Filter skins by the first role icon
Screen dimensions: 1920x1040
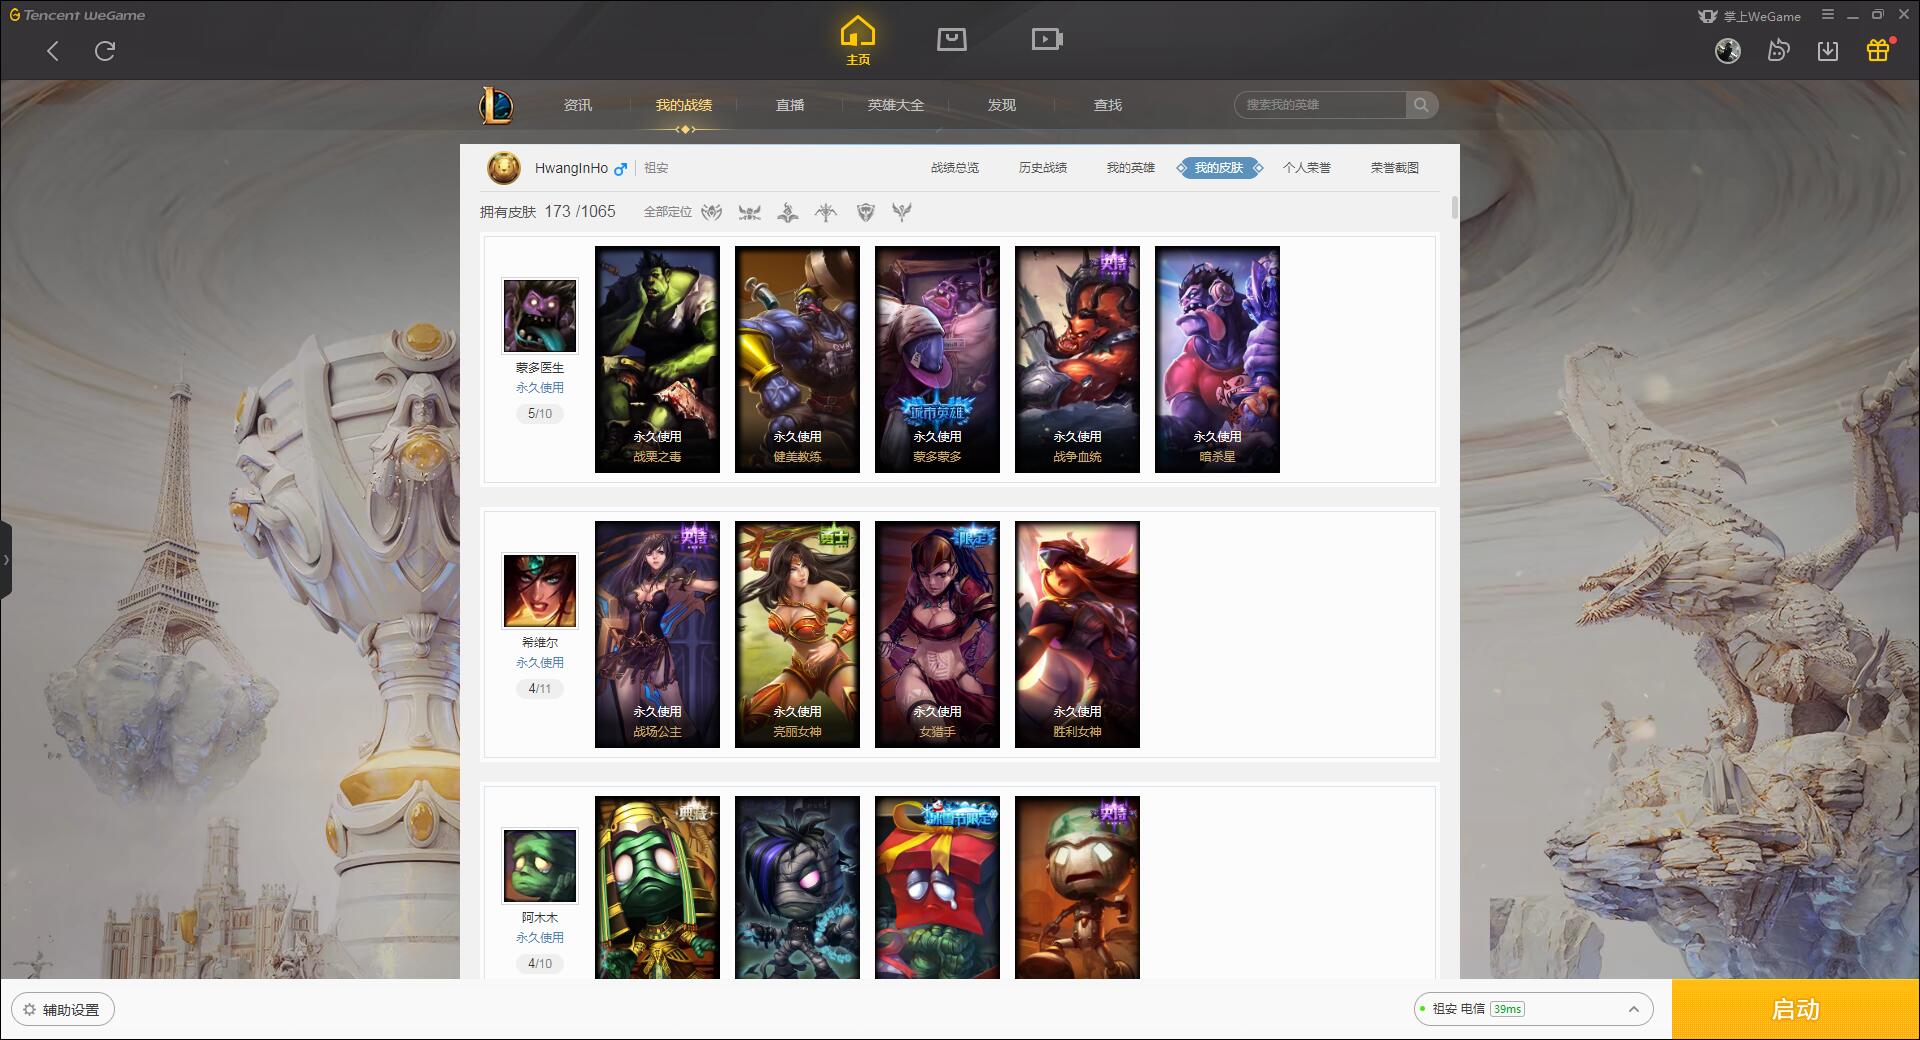(x=712, y=212)
